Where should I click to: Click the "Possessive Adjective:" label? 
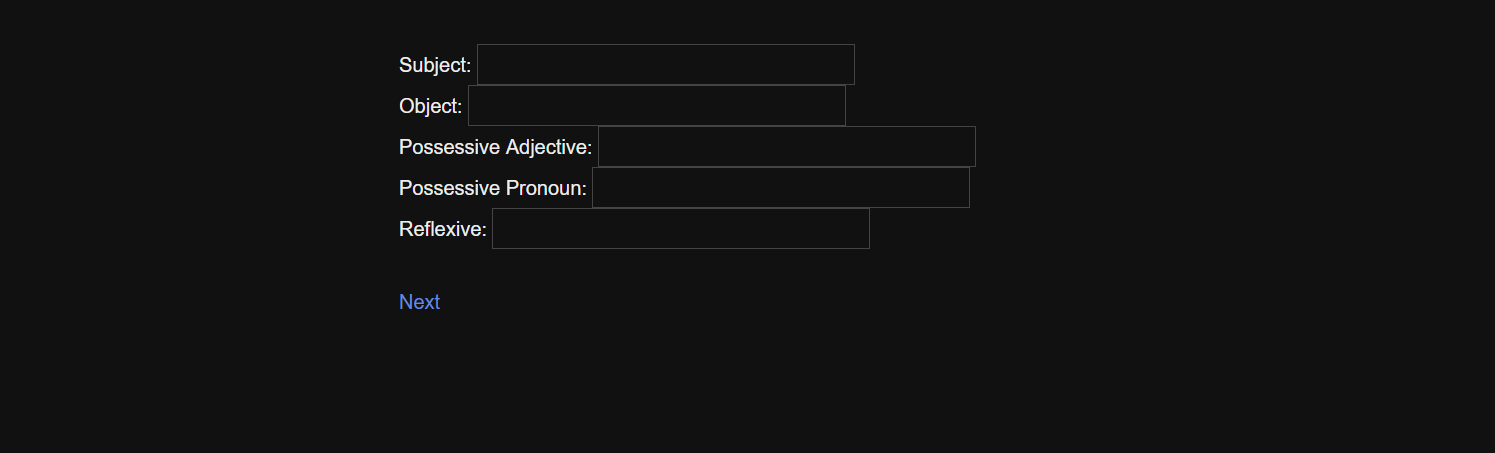495,147
